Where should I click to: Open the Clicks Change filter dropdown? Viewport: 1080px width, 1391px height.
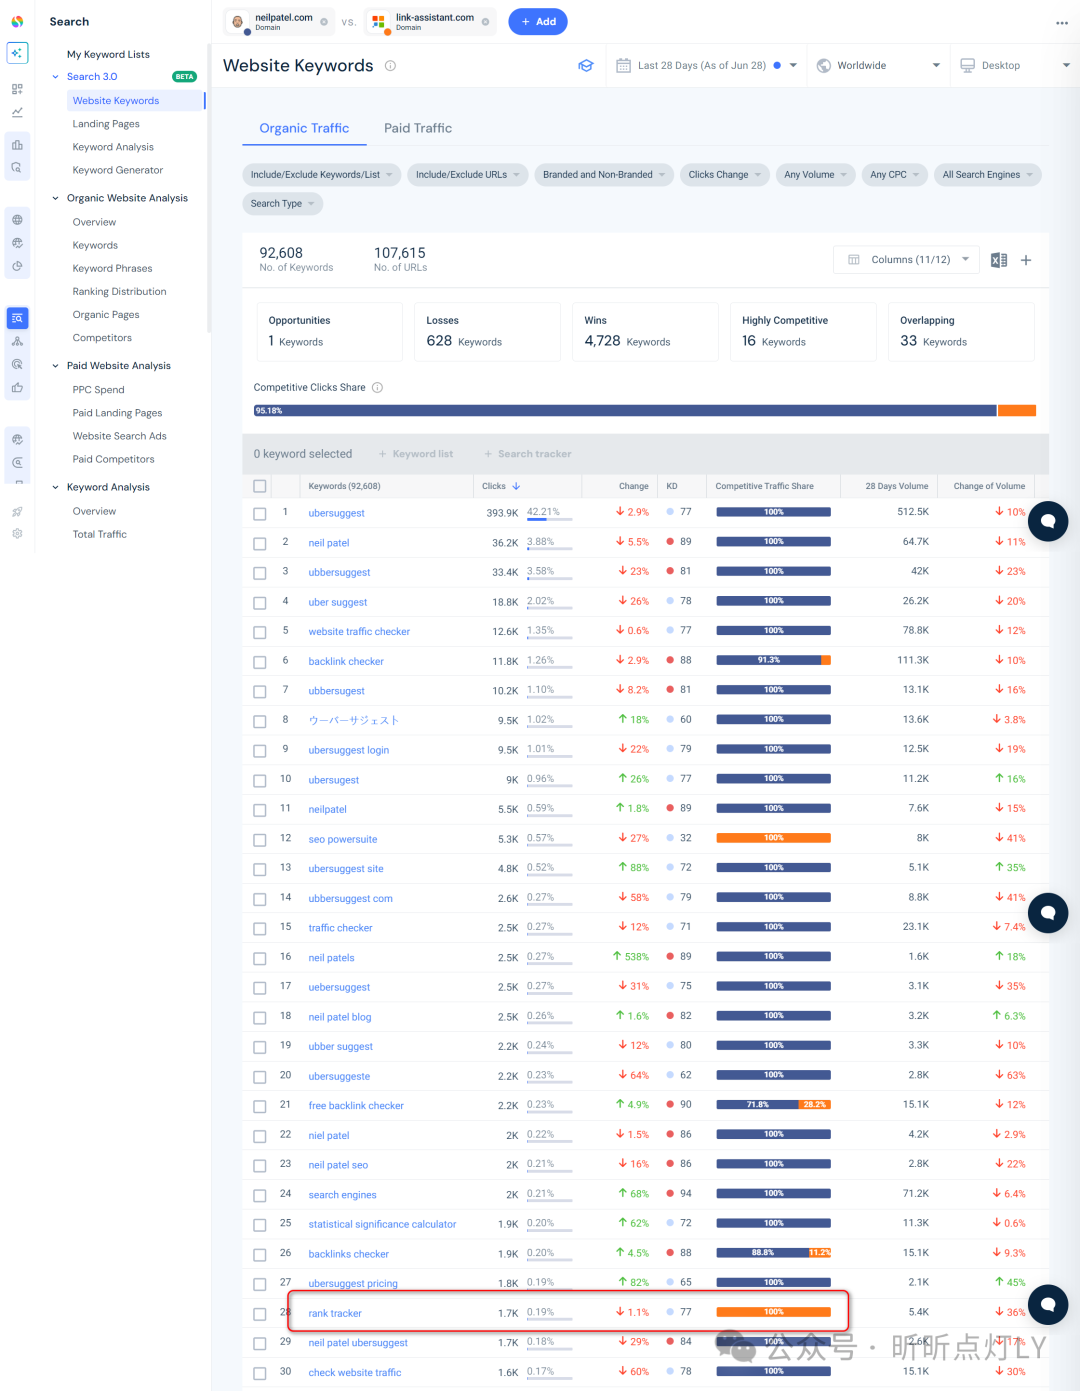tap(725, 175)
